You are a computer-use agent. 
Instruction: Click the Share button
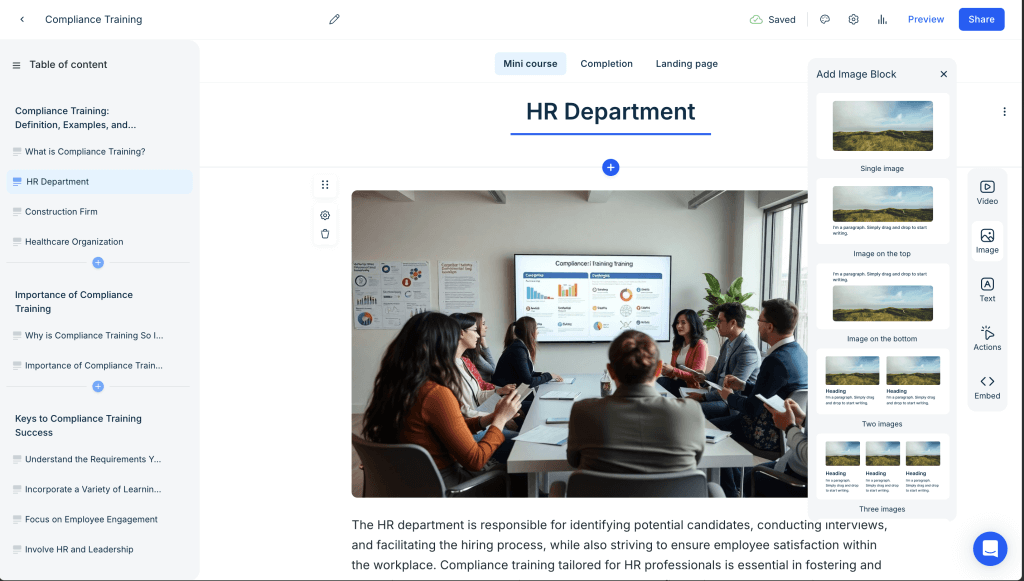[981, 19]
